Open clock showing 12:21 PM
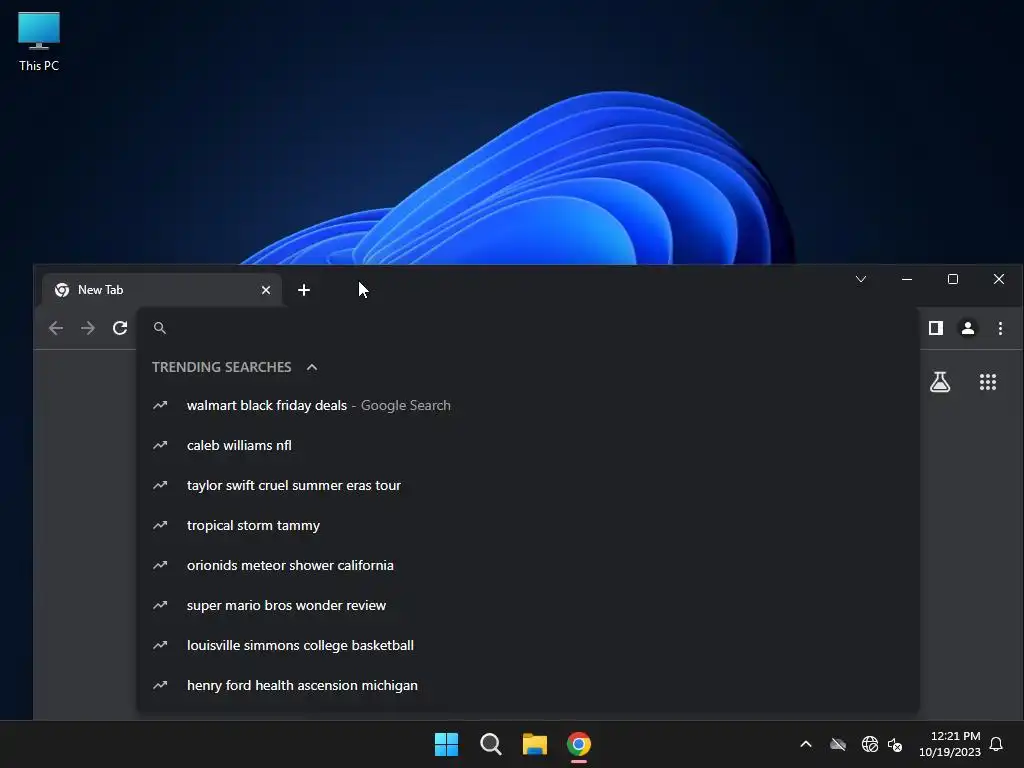Image resolution: width=1024 pixels, height=768 pixels. 950,744
